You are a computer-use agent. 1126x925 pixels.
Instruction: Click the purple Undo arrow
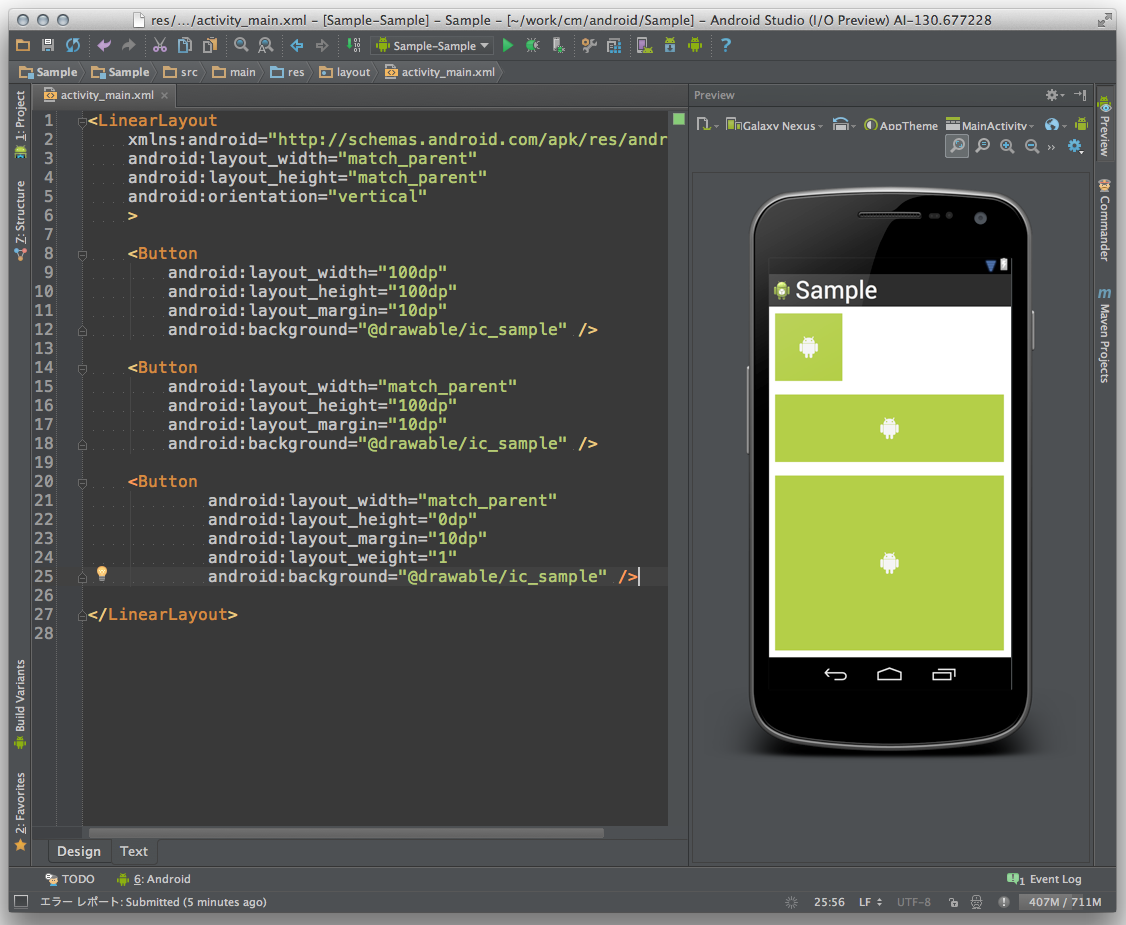[104, 46]
